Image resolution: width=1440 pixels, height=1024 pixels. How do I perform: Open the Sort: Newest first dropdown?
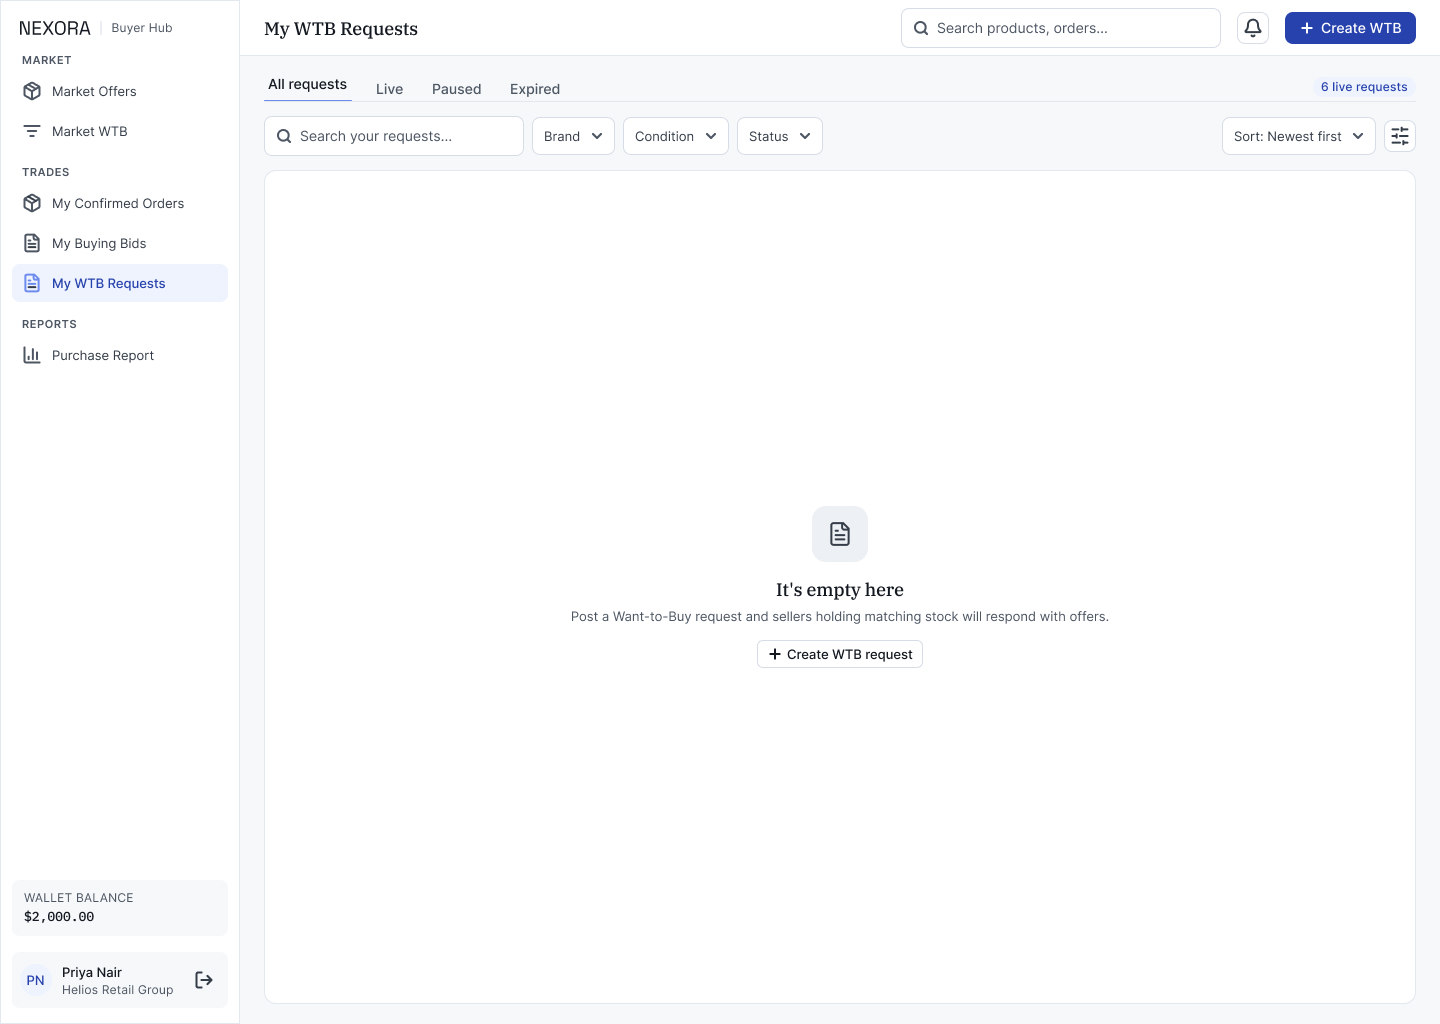(x=1299, y=136)
